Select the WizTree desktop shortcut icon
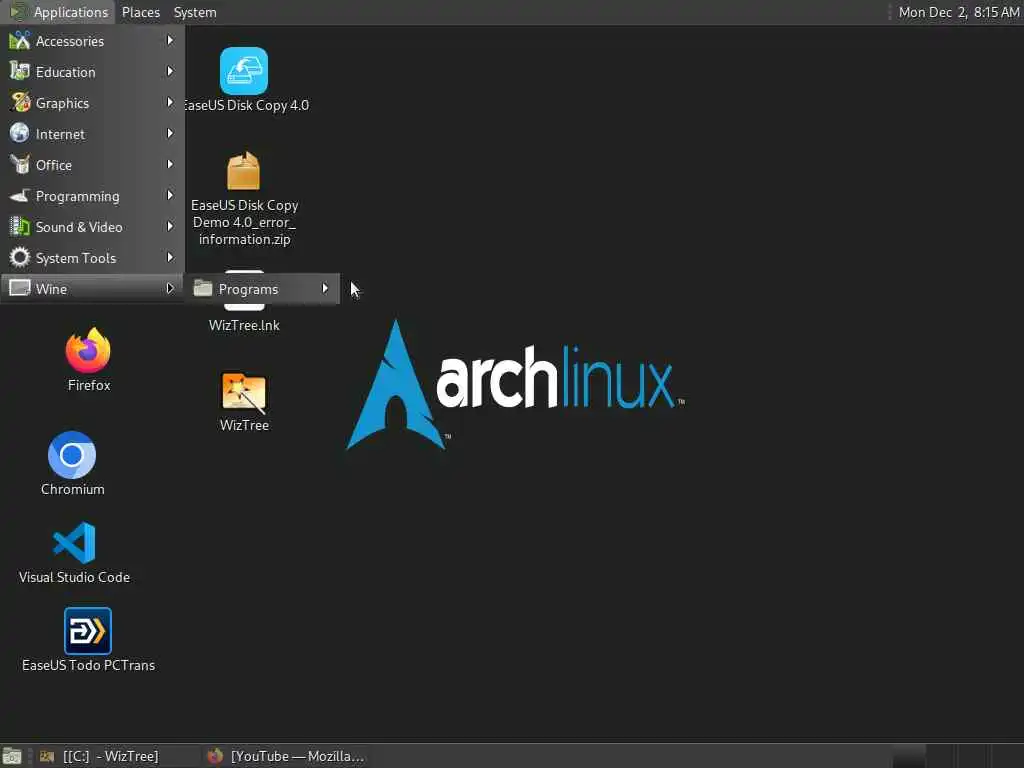Image resolution: width=1024 pixels, height=768 pixels. (244, 392)
